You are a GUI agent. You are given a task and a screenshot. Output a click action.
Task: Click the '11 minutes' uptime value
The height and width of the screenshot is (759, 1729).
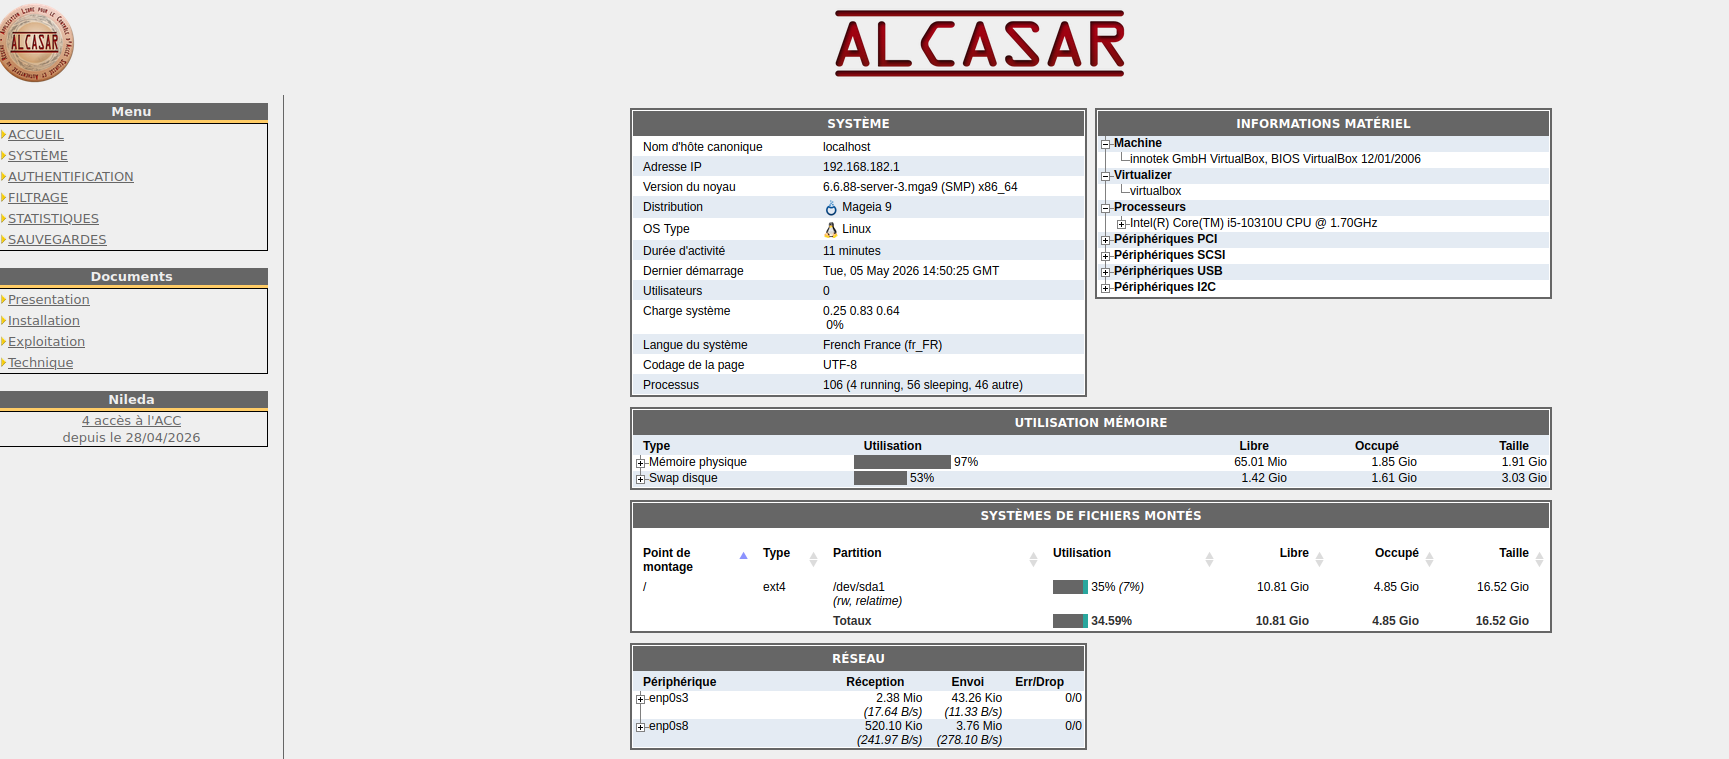(852, 251)
